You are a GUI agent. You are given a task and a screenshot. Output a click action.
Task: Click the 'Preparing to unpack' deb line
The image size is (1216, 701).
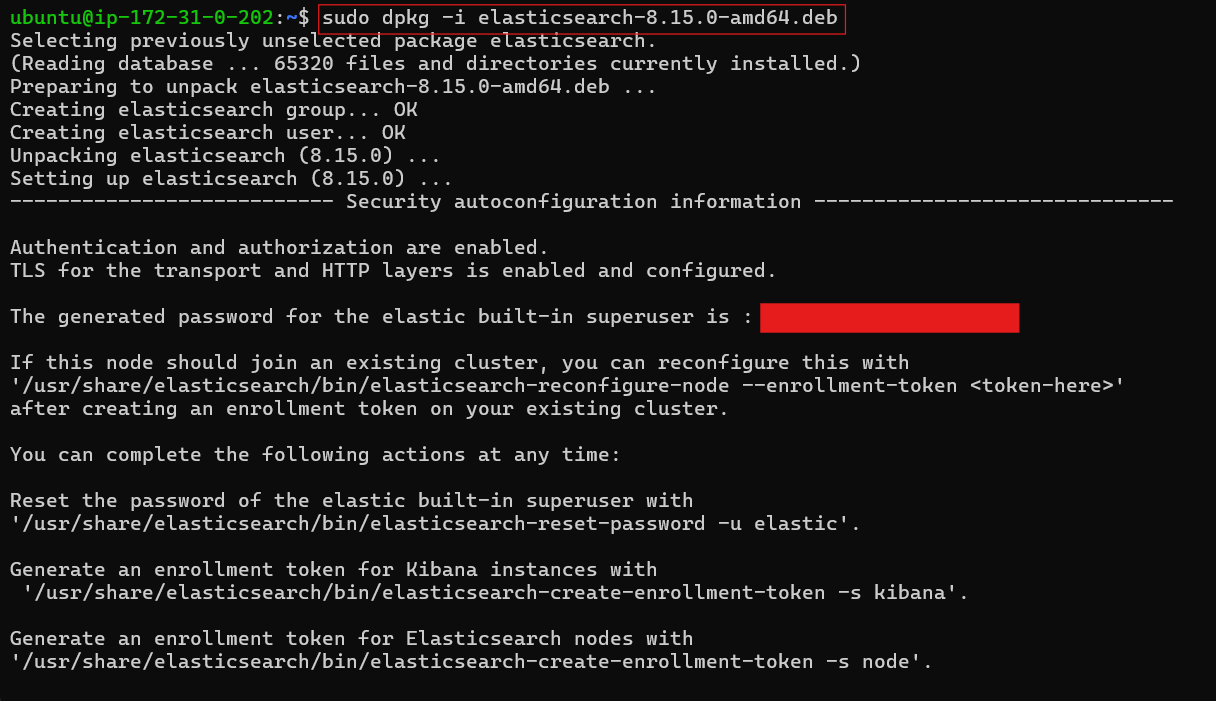pyautogui.click(x=333, y=86)
